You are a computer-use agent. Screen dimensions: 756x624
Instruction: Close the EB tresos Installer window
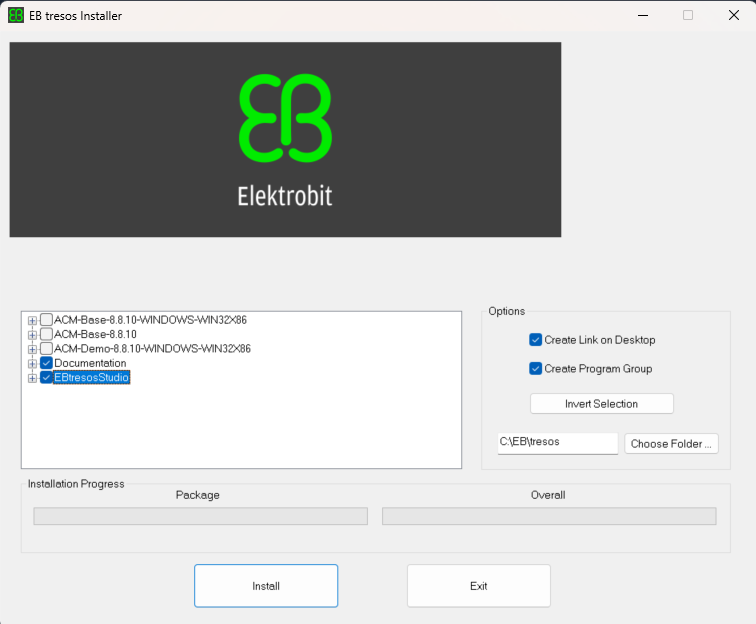coord(734,15)
